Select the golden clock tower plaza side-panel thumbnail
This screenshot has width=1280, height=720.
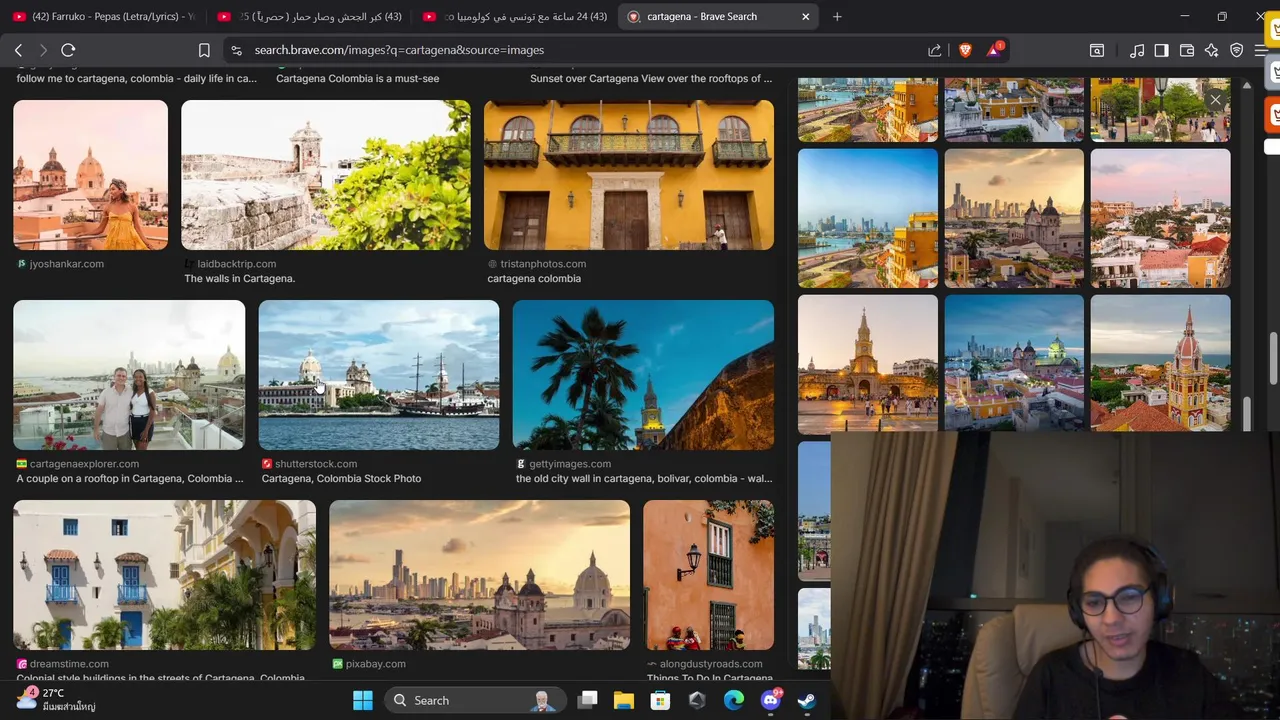click(x=868, y=364)
